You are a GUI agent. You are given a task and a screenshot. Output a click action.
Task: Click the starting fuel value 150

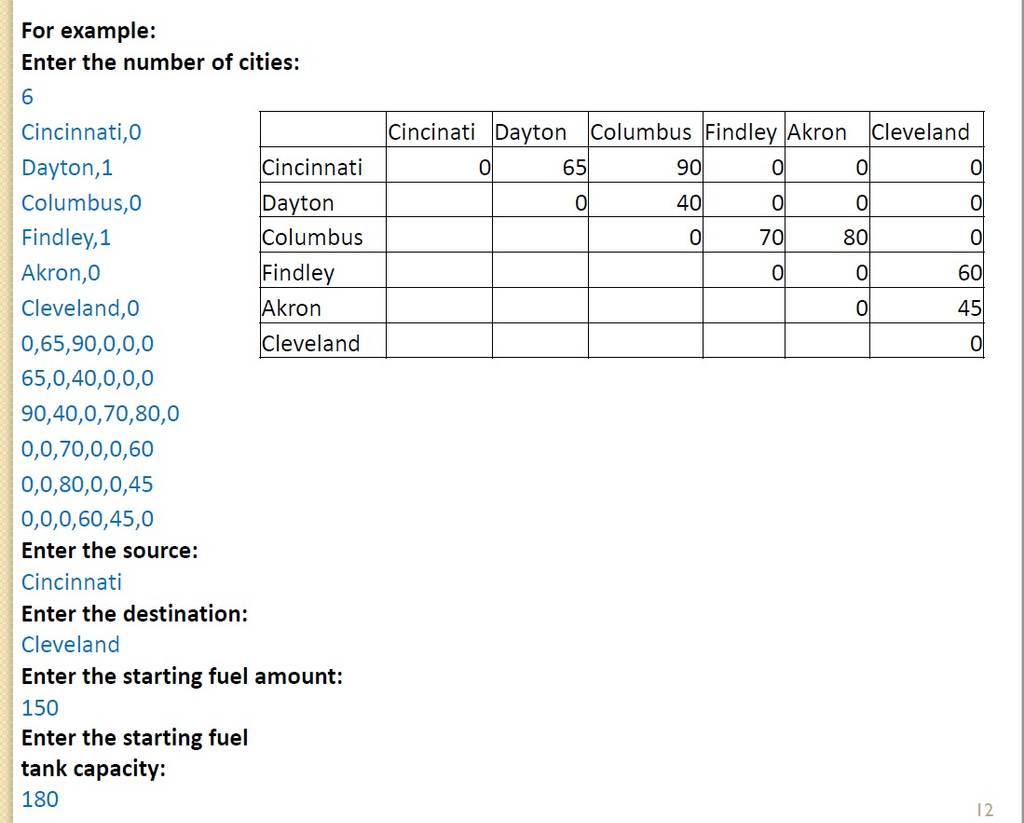click(40, 708)
